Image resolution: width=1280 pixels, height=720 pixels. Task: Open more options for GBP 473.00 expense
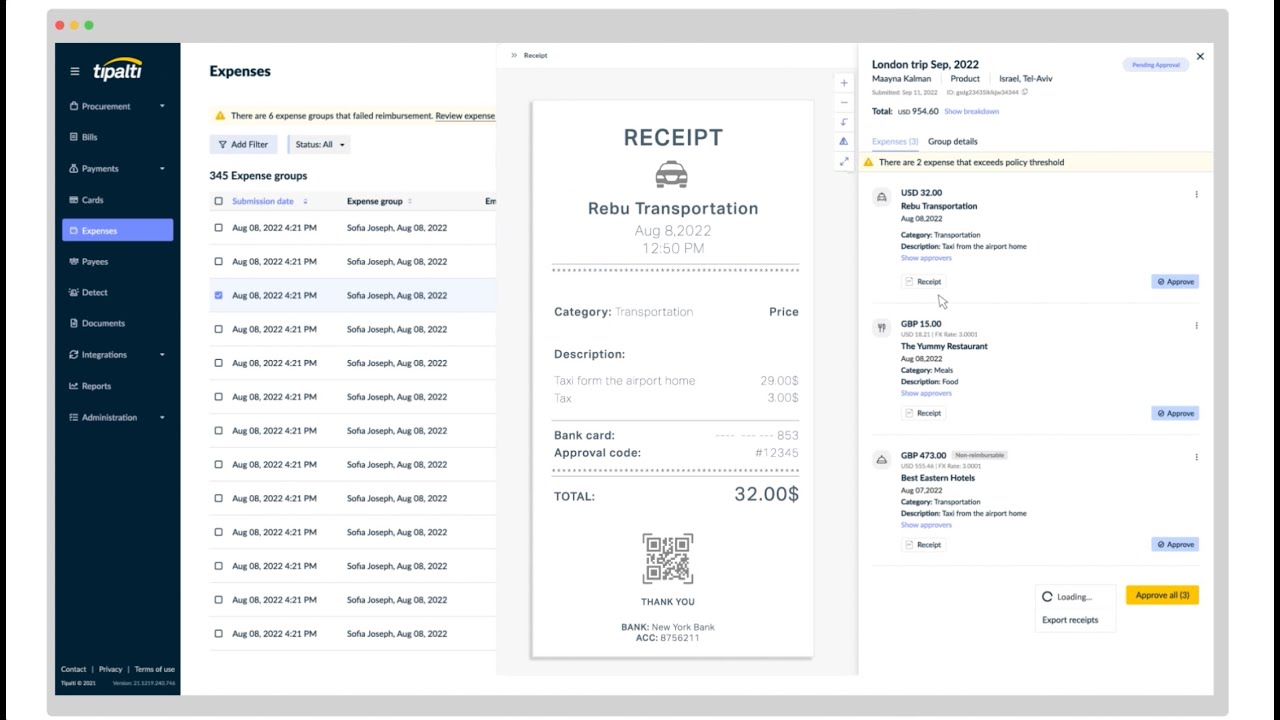(x=1196, y=457)
